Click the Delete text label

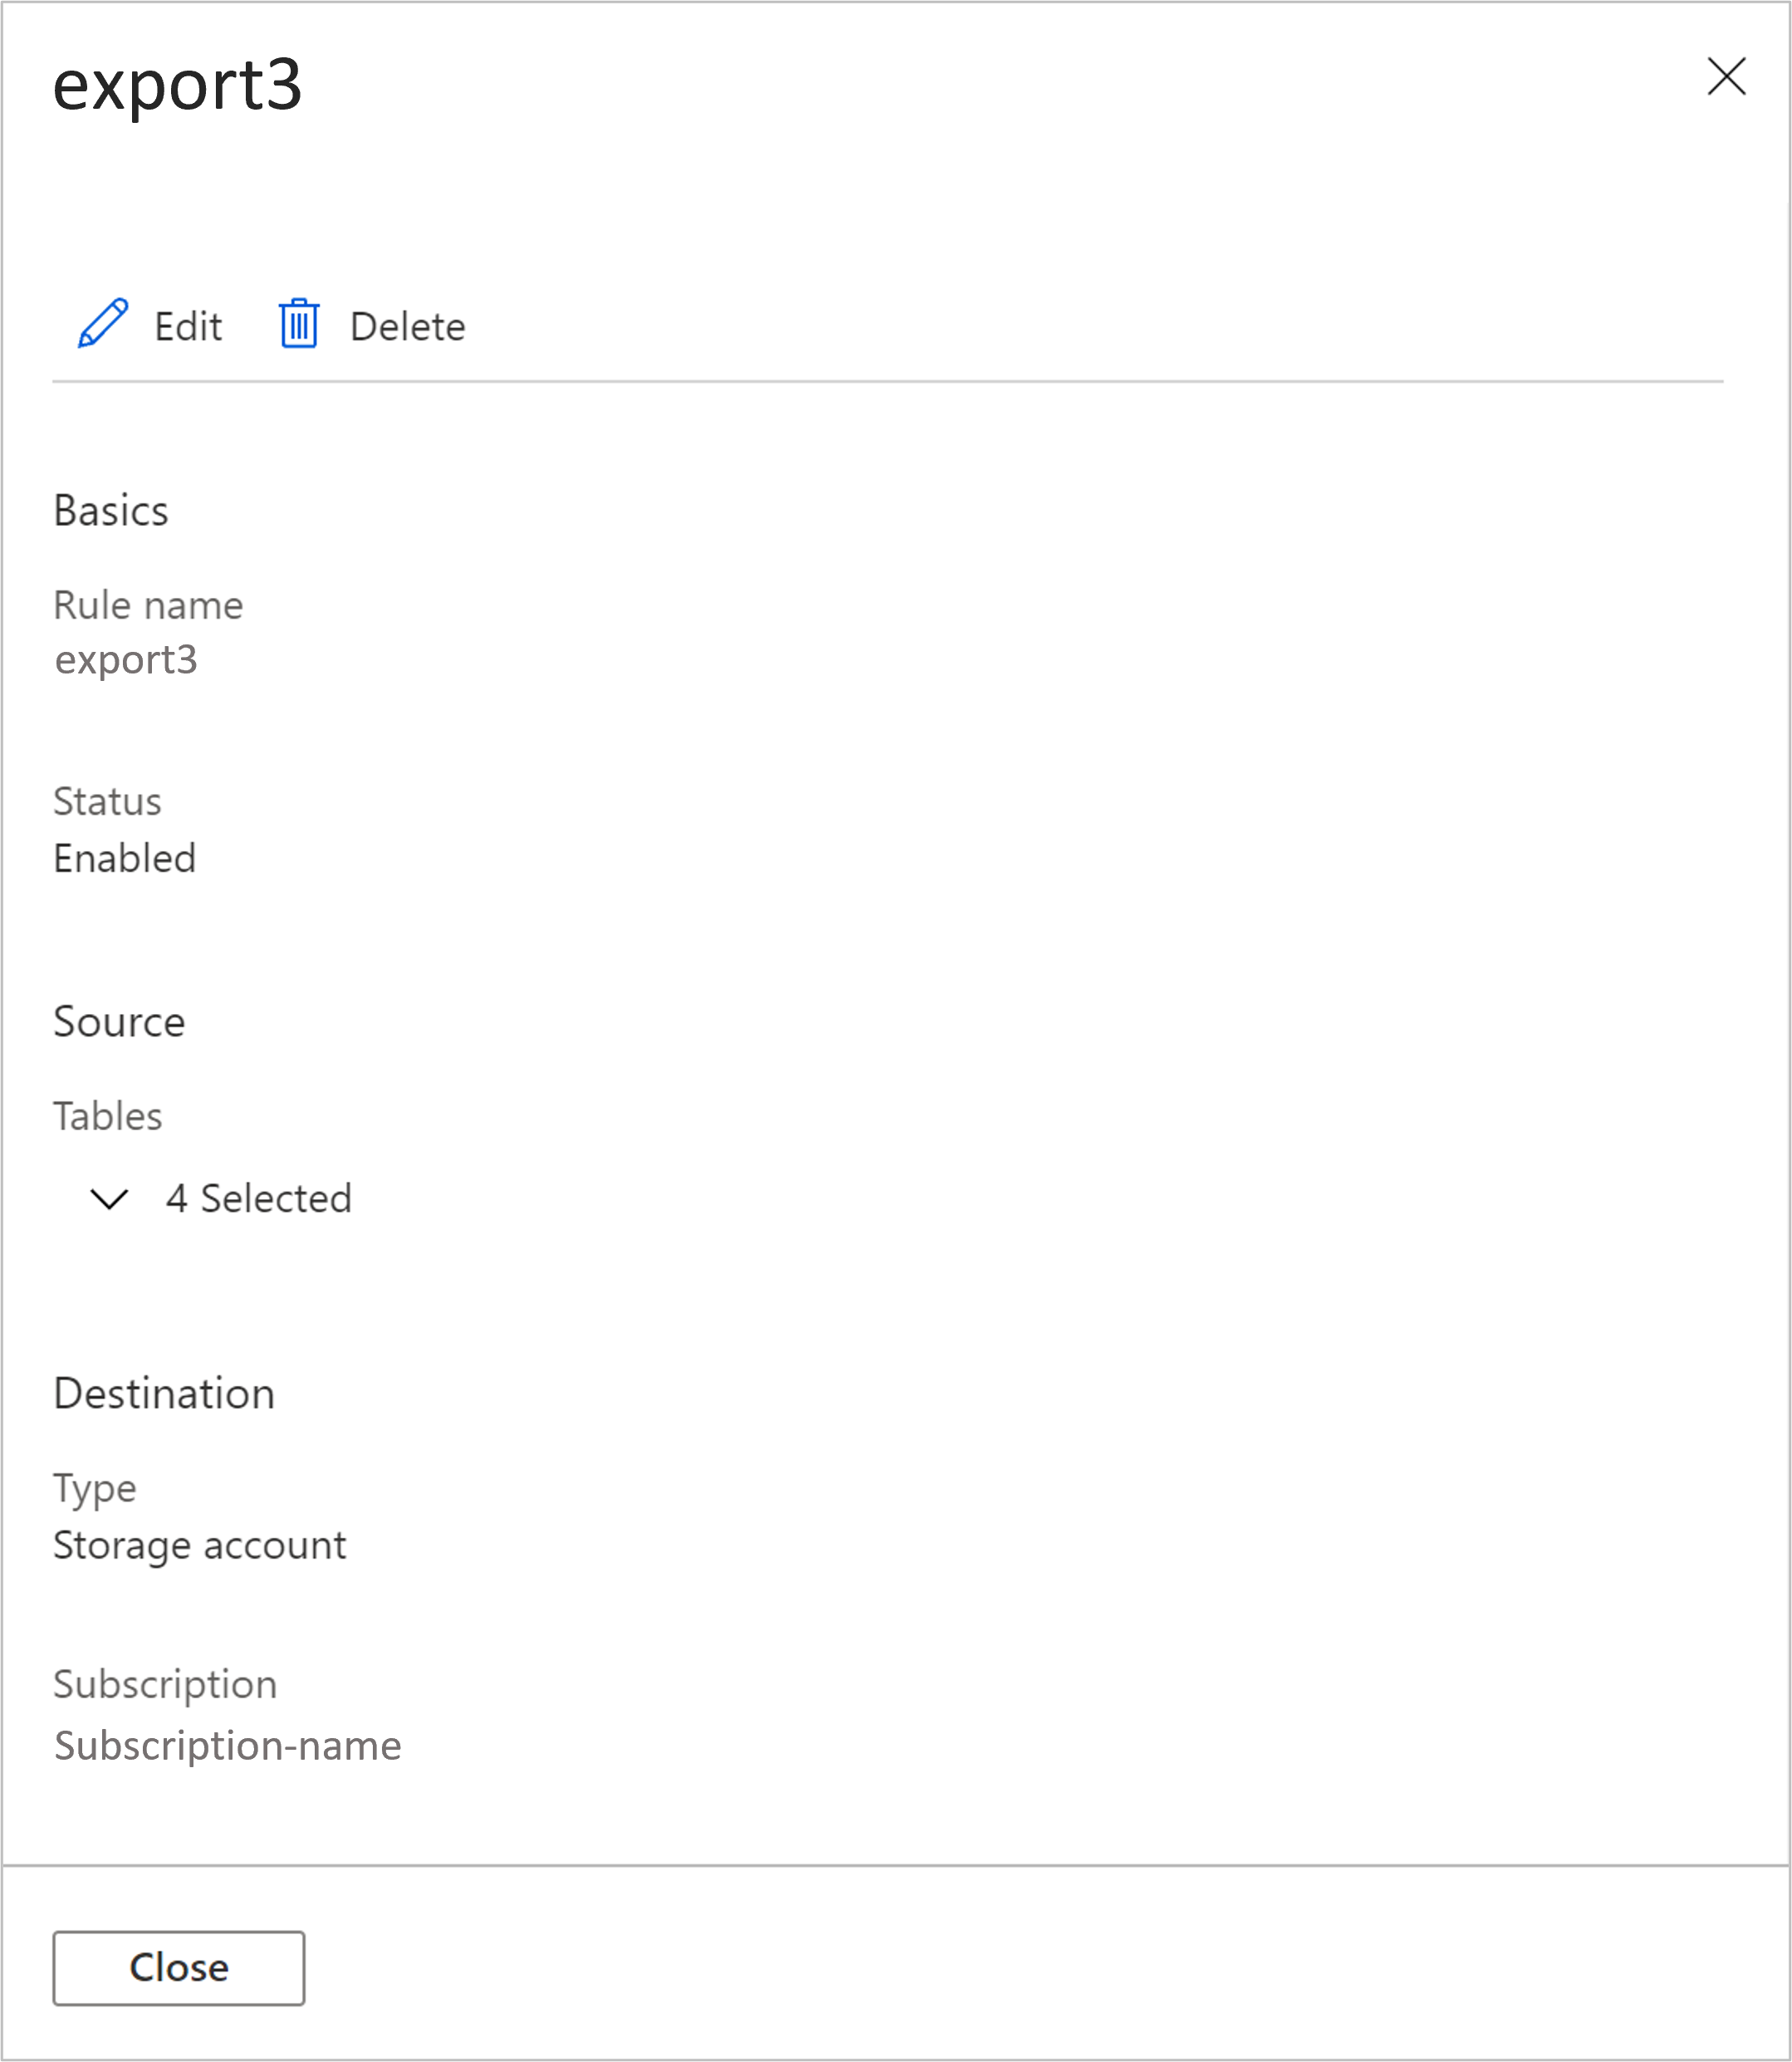point(407,327)
